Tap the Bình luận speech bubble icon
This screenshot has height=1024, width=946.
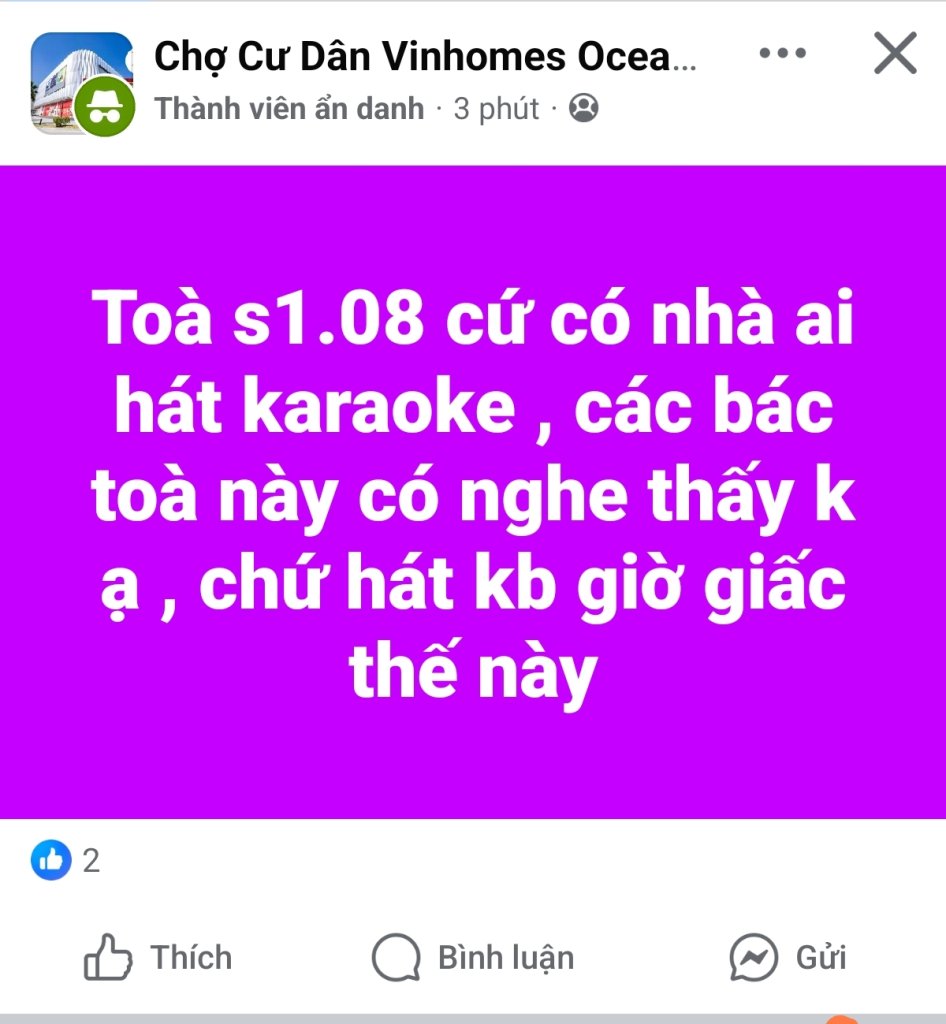396,957
